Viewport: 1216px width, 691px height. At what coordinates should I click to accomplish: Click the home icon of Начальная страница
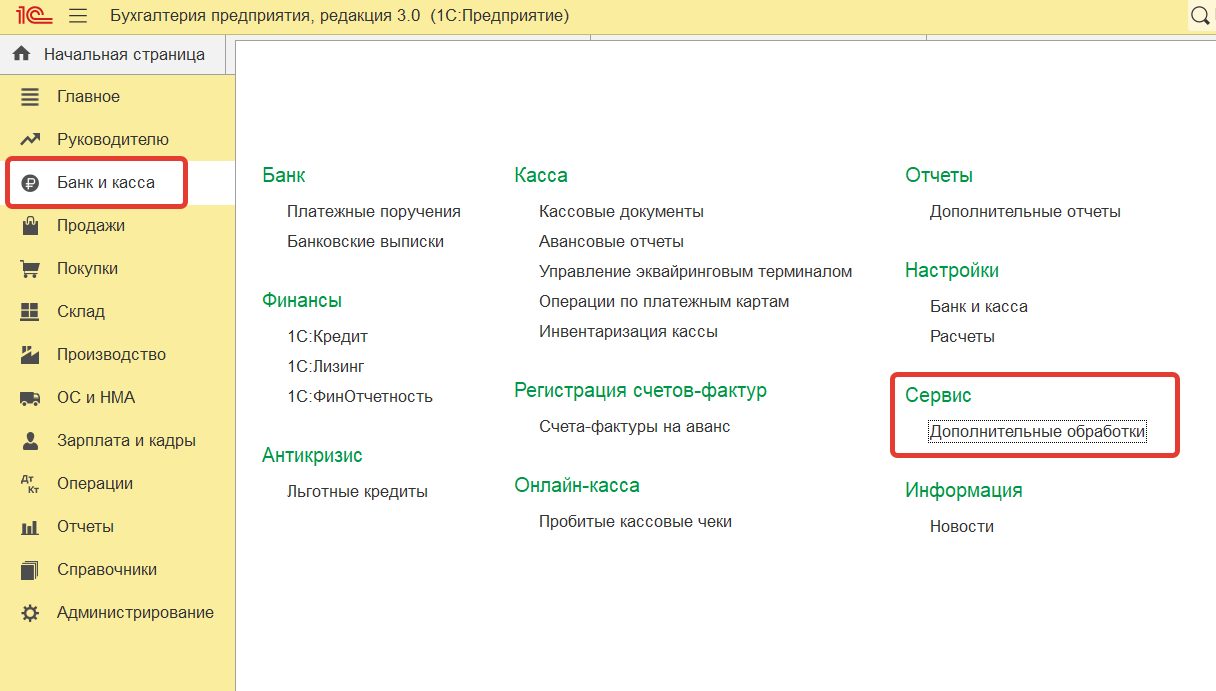click(21, 54)
